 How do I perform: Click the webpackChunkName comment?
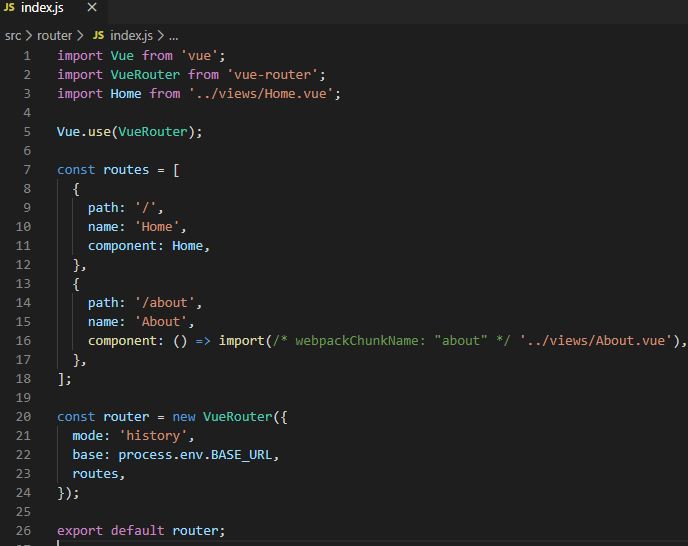pos(391,341)
